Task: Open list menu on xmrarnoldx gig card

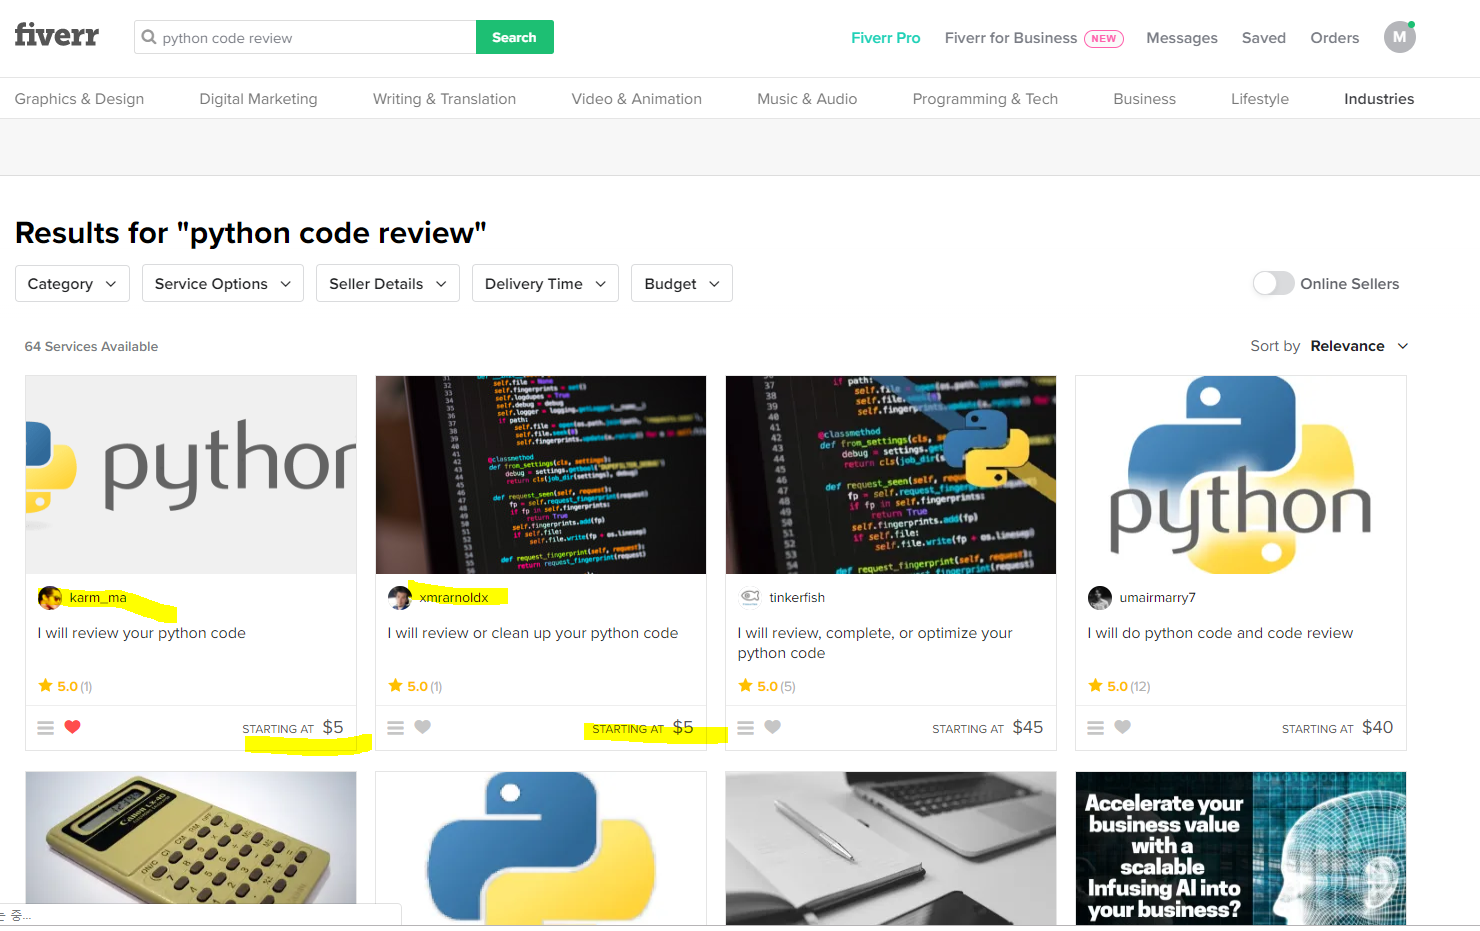Action: pyautogui.click(x=396, y=728)
